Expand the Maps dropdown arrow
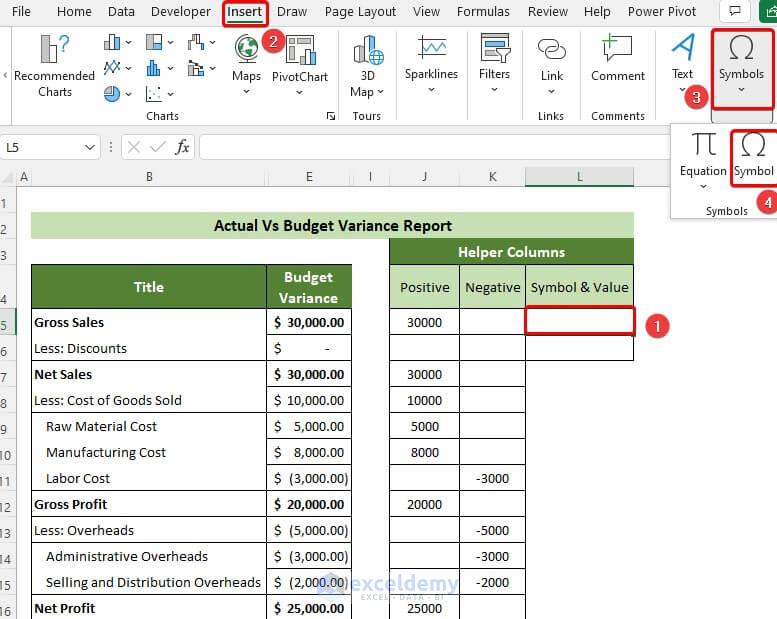Screen dimensions: 777x619 [246, 92]
